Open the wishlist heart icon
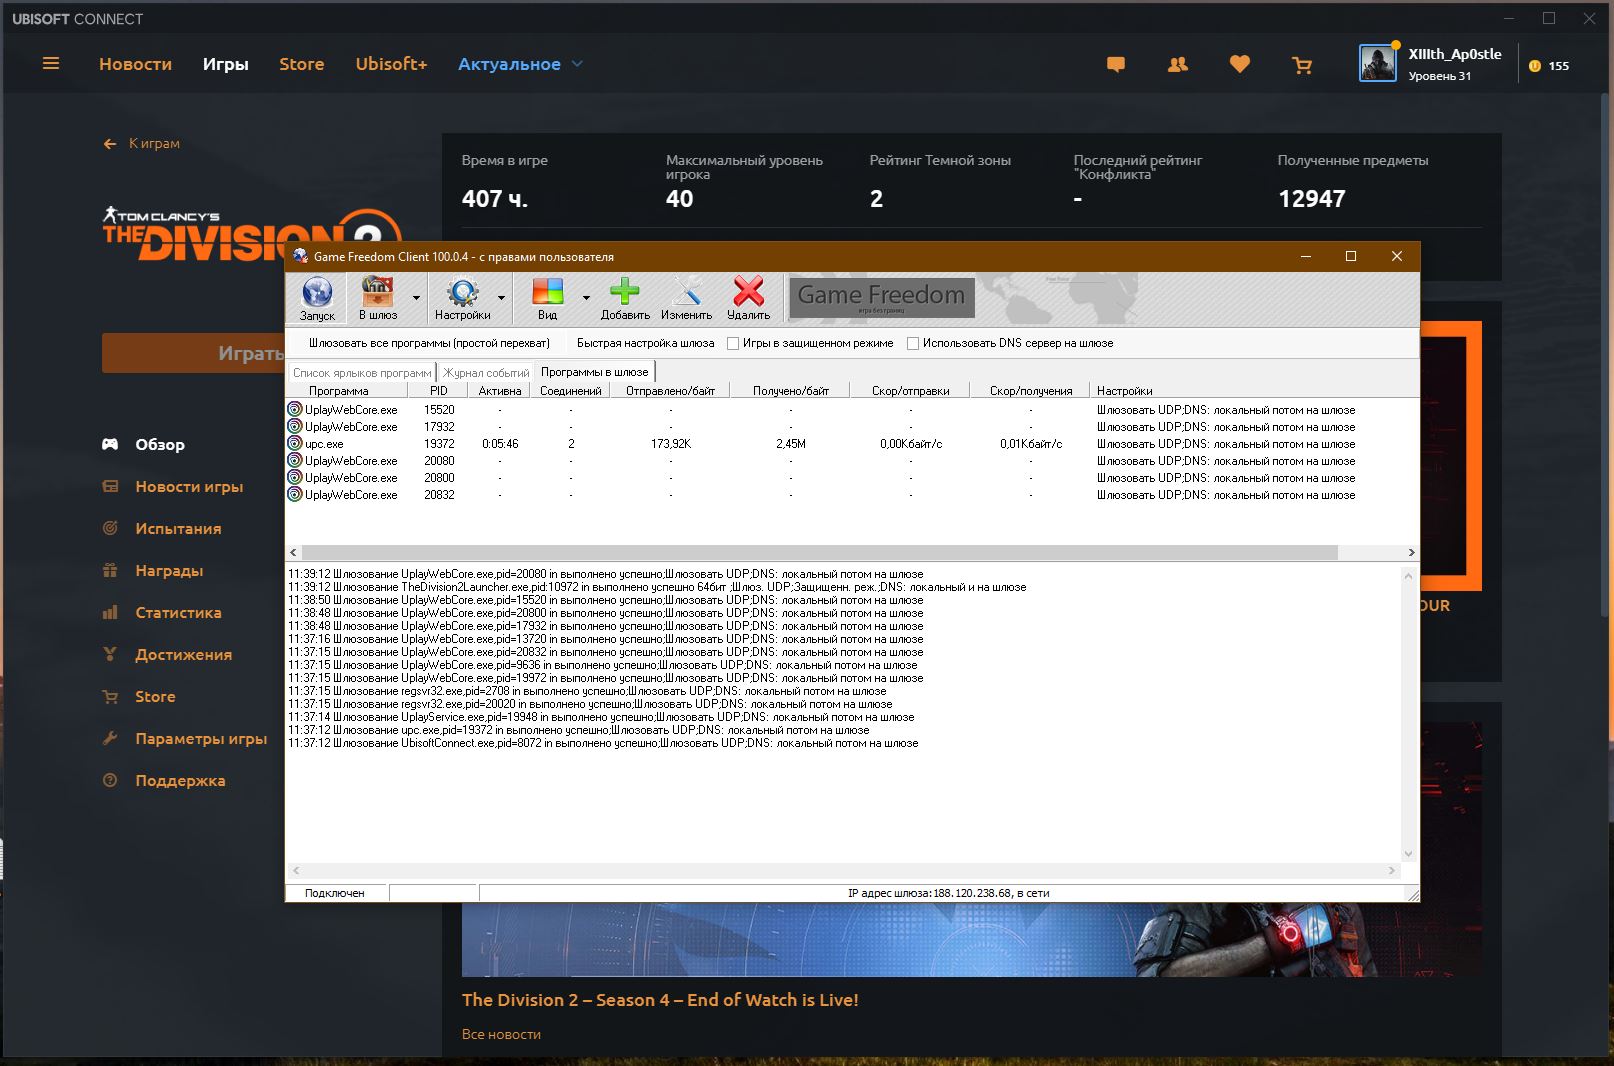 (x=1240, y=65)
